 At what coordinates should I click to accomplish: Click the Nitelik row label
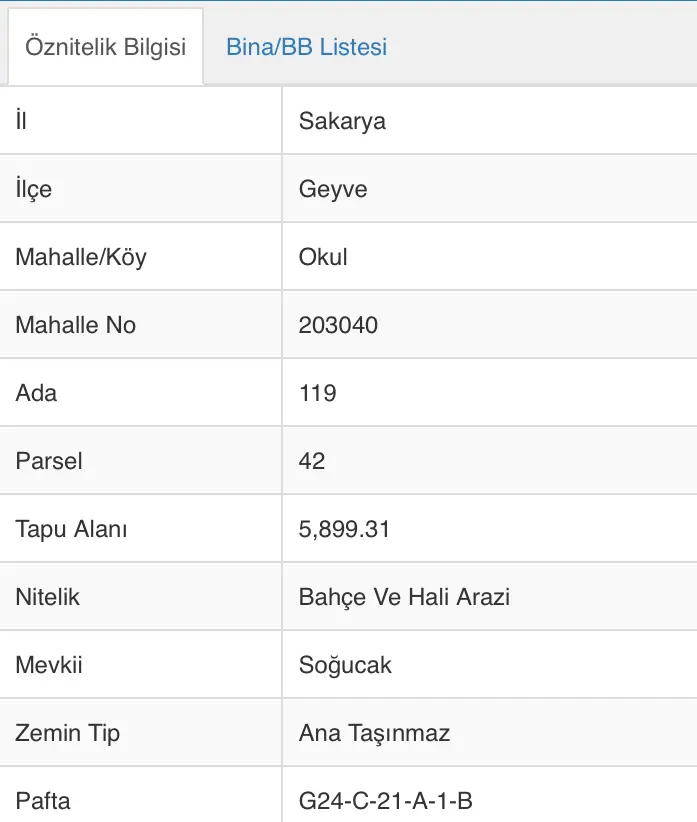pyautogui.click(x=47, y=597)
